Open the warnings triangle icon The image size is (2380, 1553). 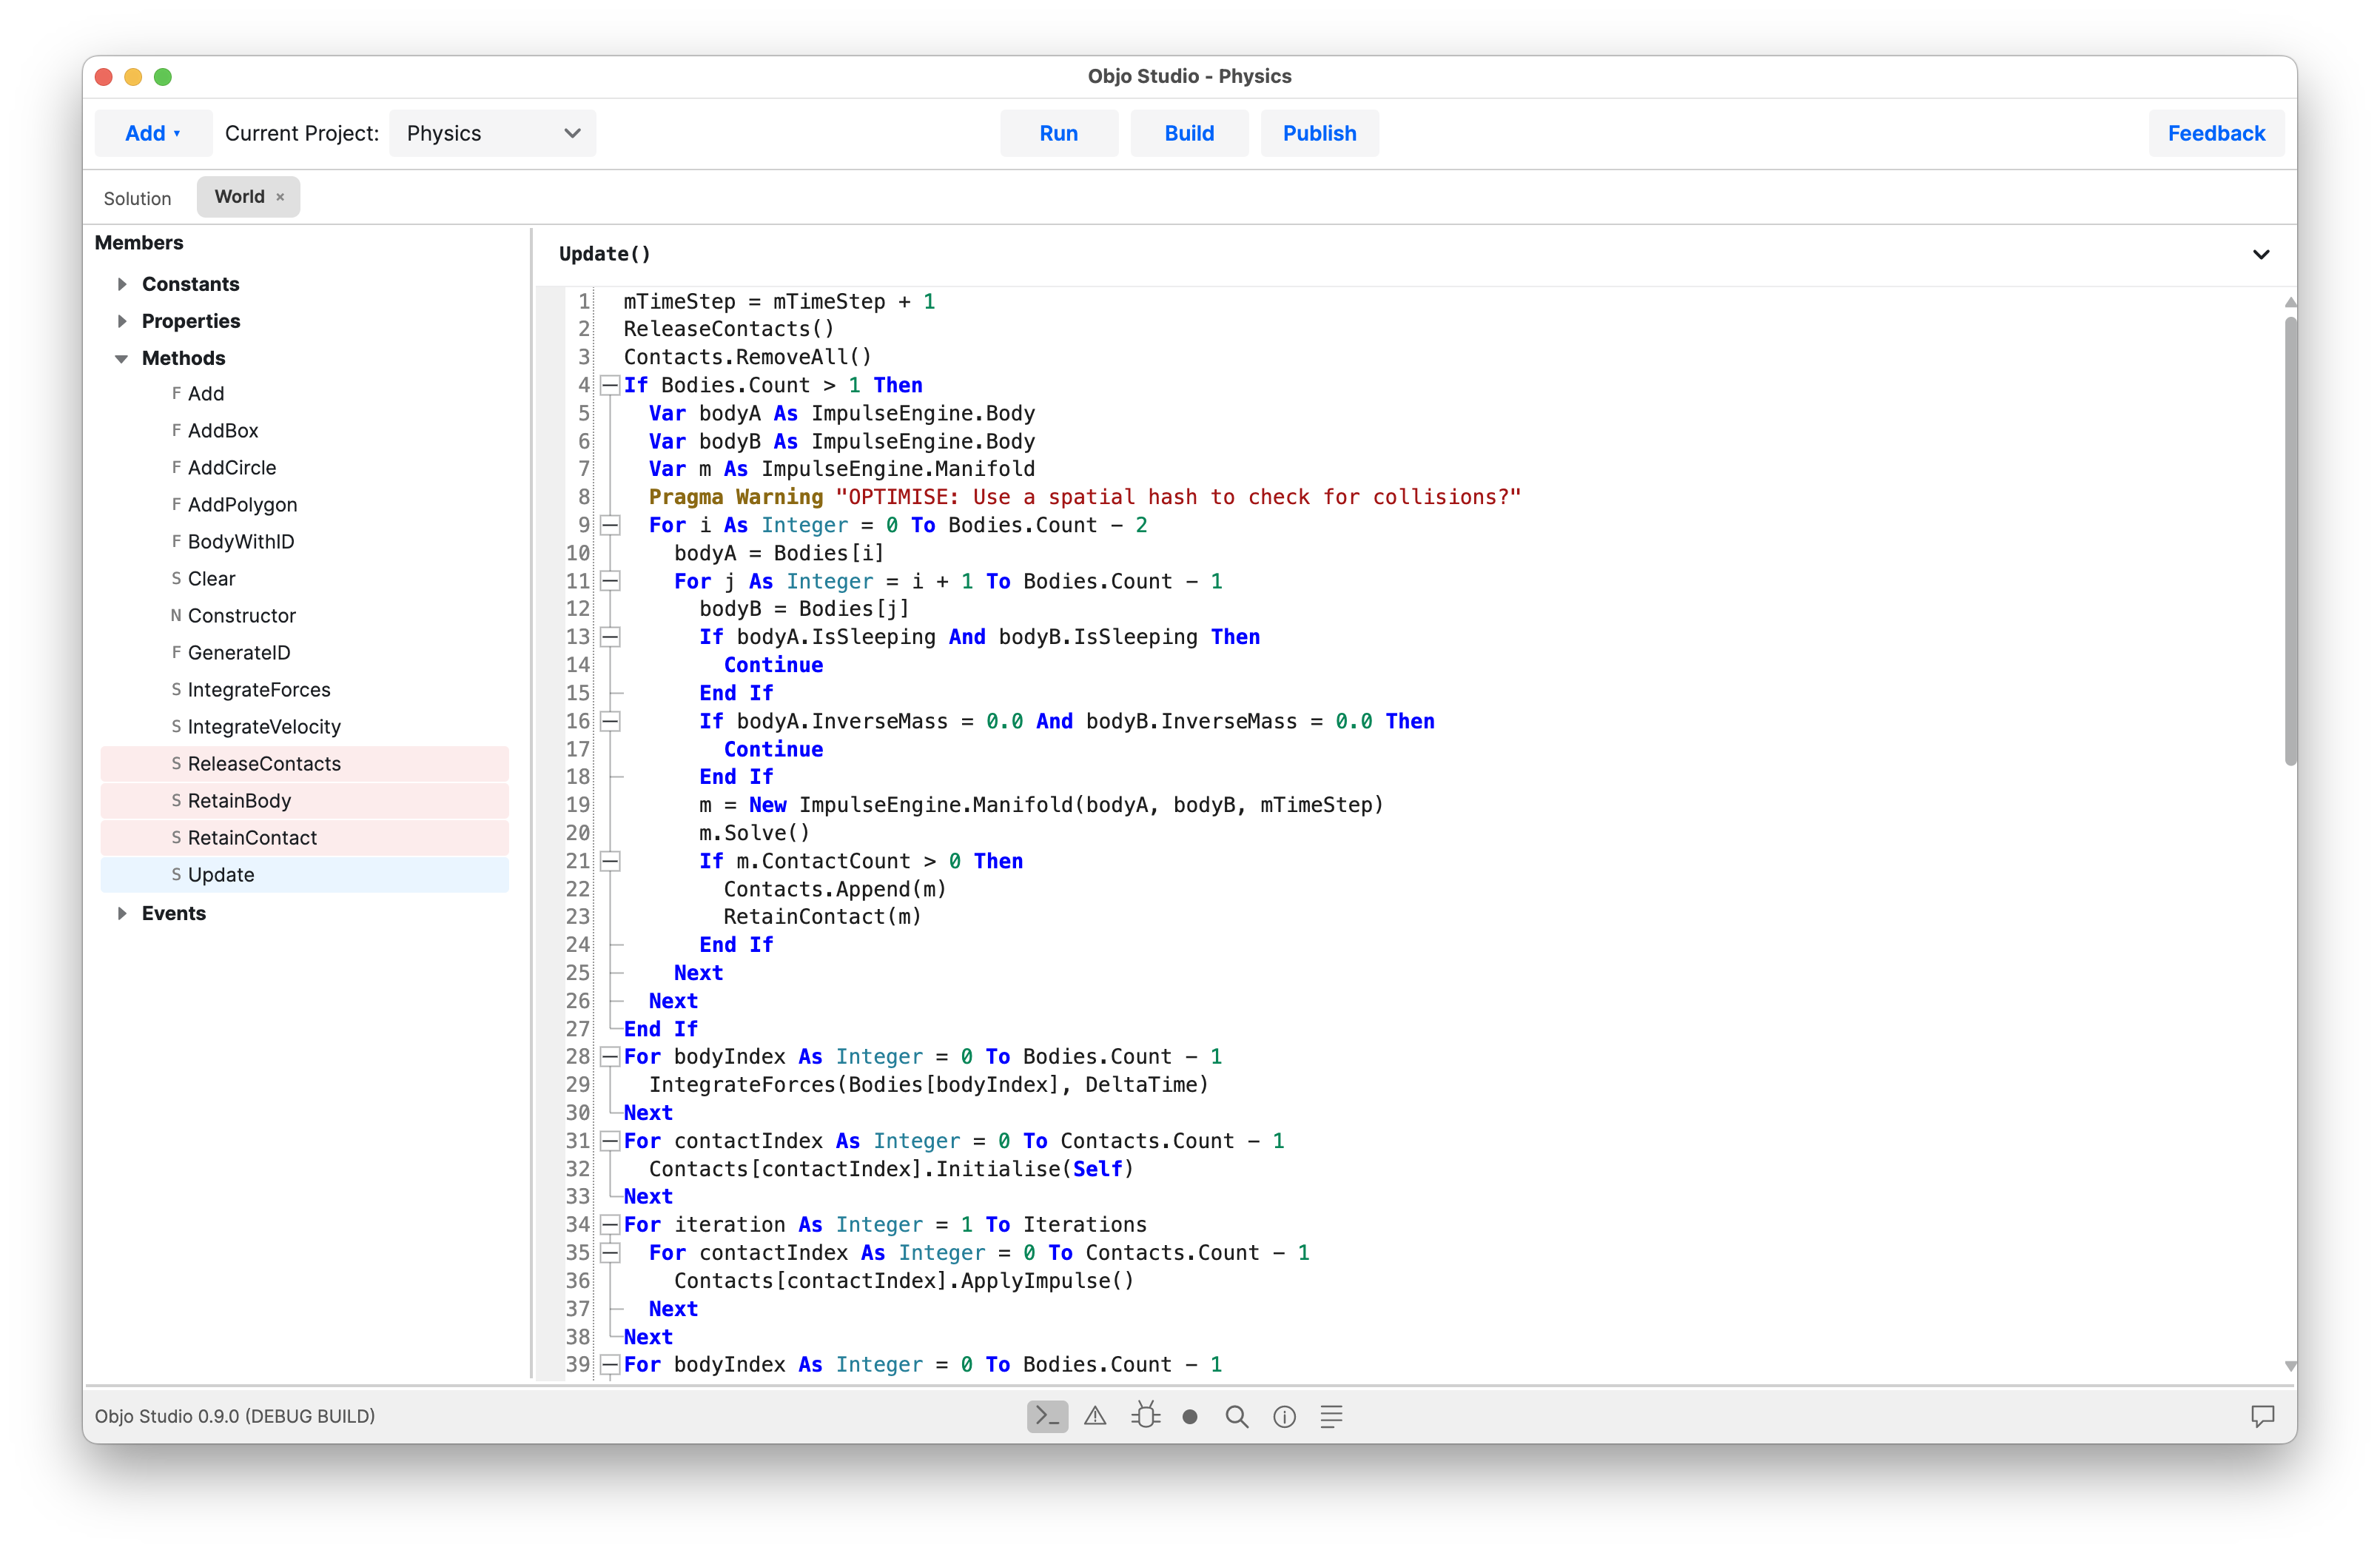pyautogui.click(x=1095, y=1416)
